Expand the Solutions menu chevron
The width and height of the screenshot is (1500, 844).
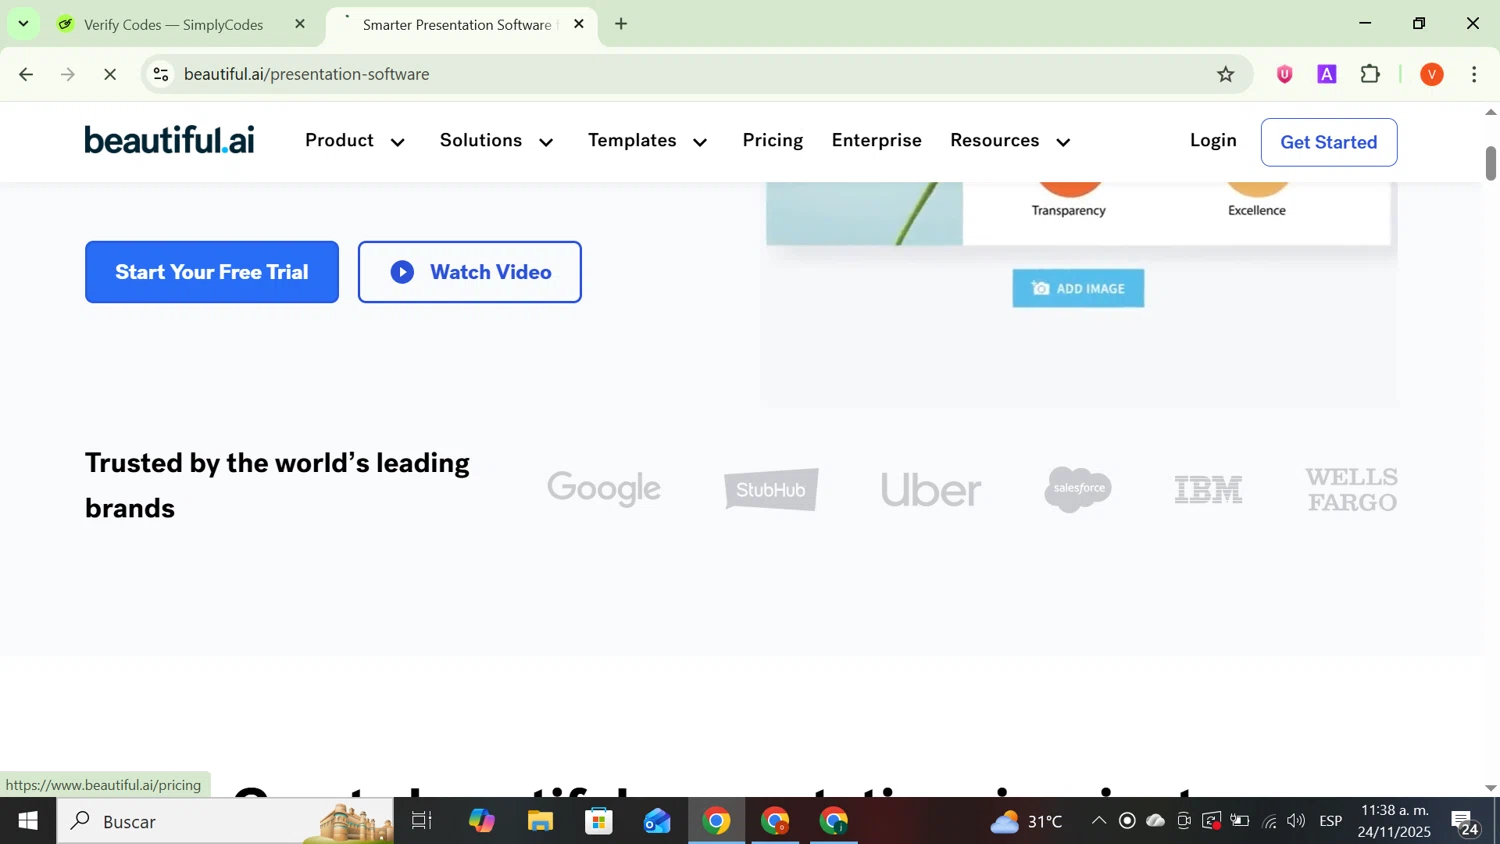click(x=546, y=143)
